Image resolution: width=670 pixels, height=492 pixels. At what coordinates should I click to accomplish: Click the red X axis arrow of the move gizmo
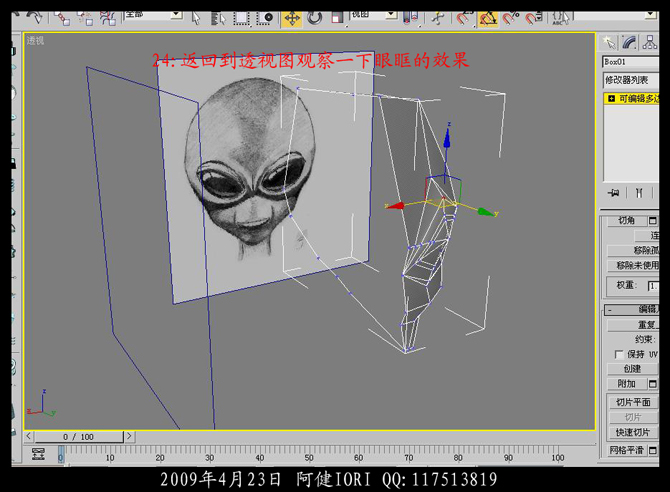pos(394,206)
